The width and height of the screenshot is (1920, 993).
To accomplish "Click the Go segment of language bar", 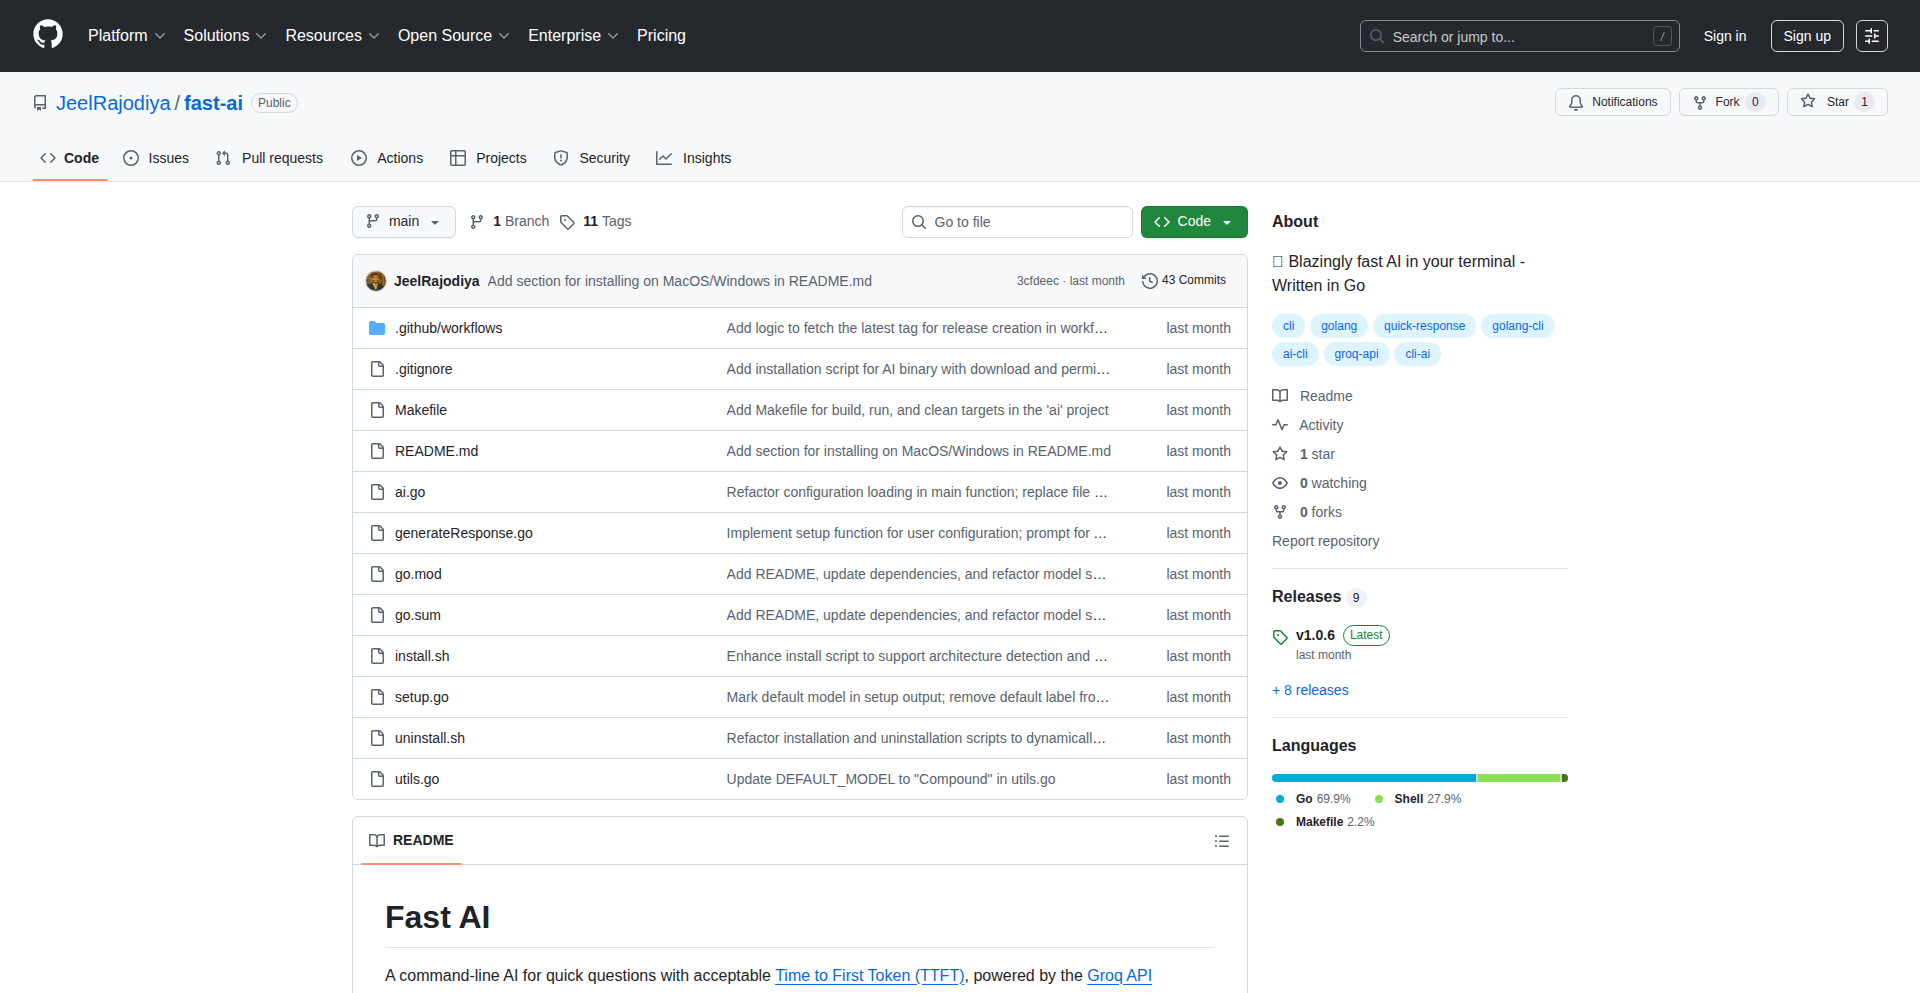I will tap(1373, 778).
